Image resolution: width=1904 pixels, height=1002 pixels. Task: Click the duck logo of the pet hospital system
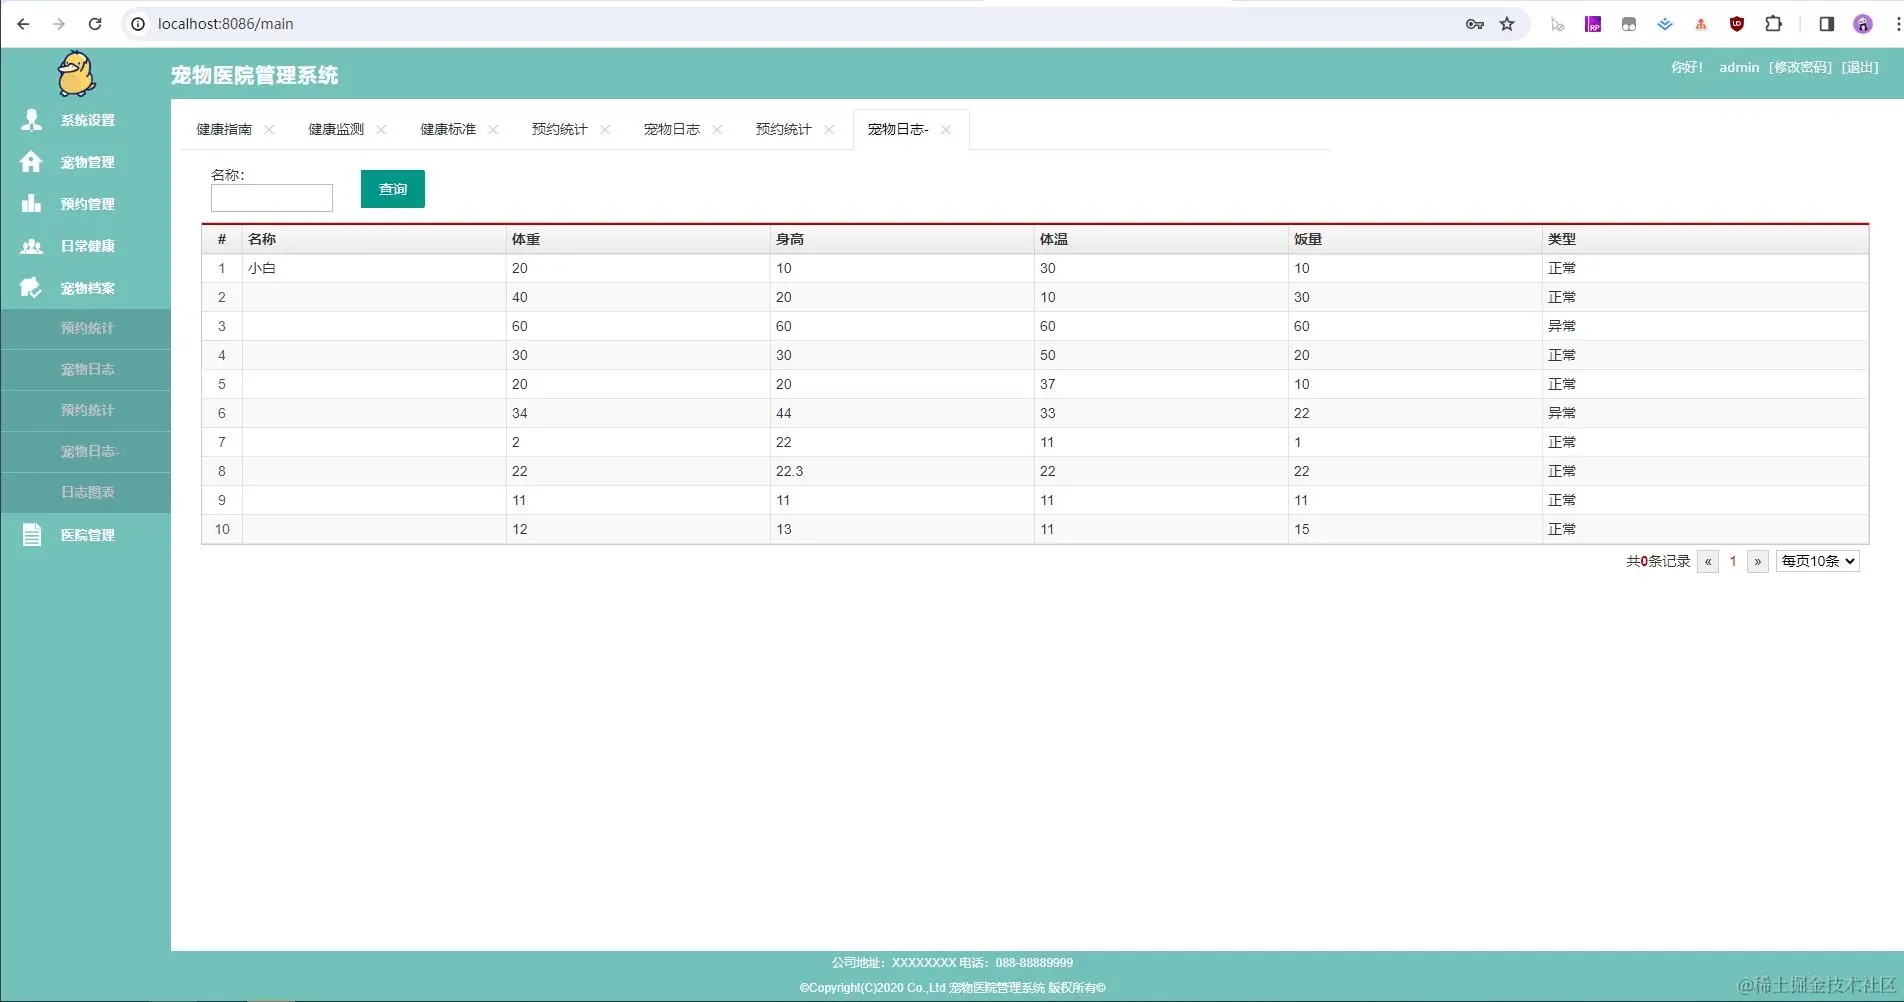[x=76, y=74]
